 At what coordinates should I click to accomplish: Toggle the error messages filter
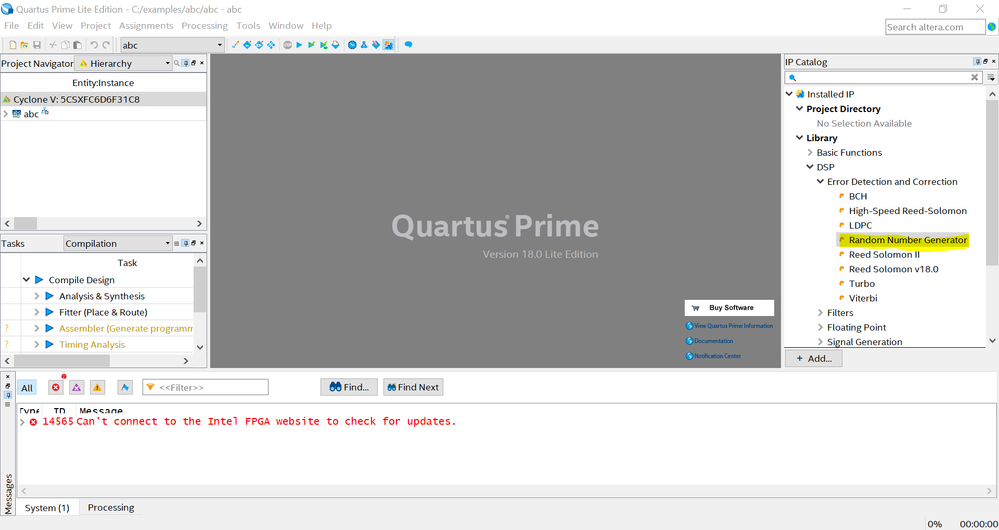56,387
